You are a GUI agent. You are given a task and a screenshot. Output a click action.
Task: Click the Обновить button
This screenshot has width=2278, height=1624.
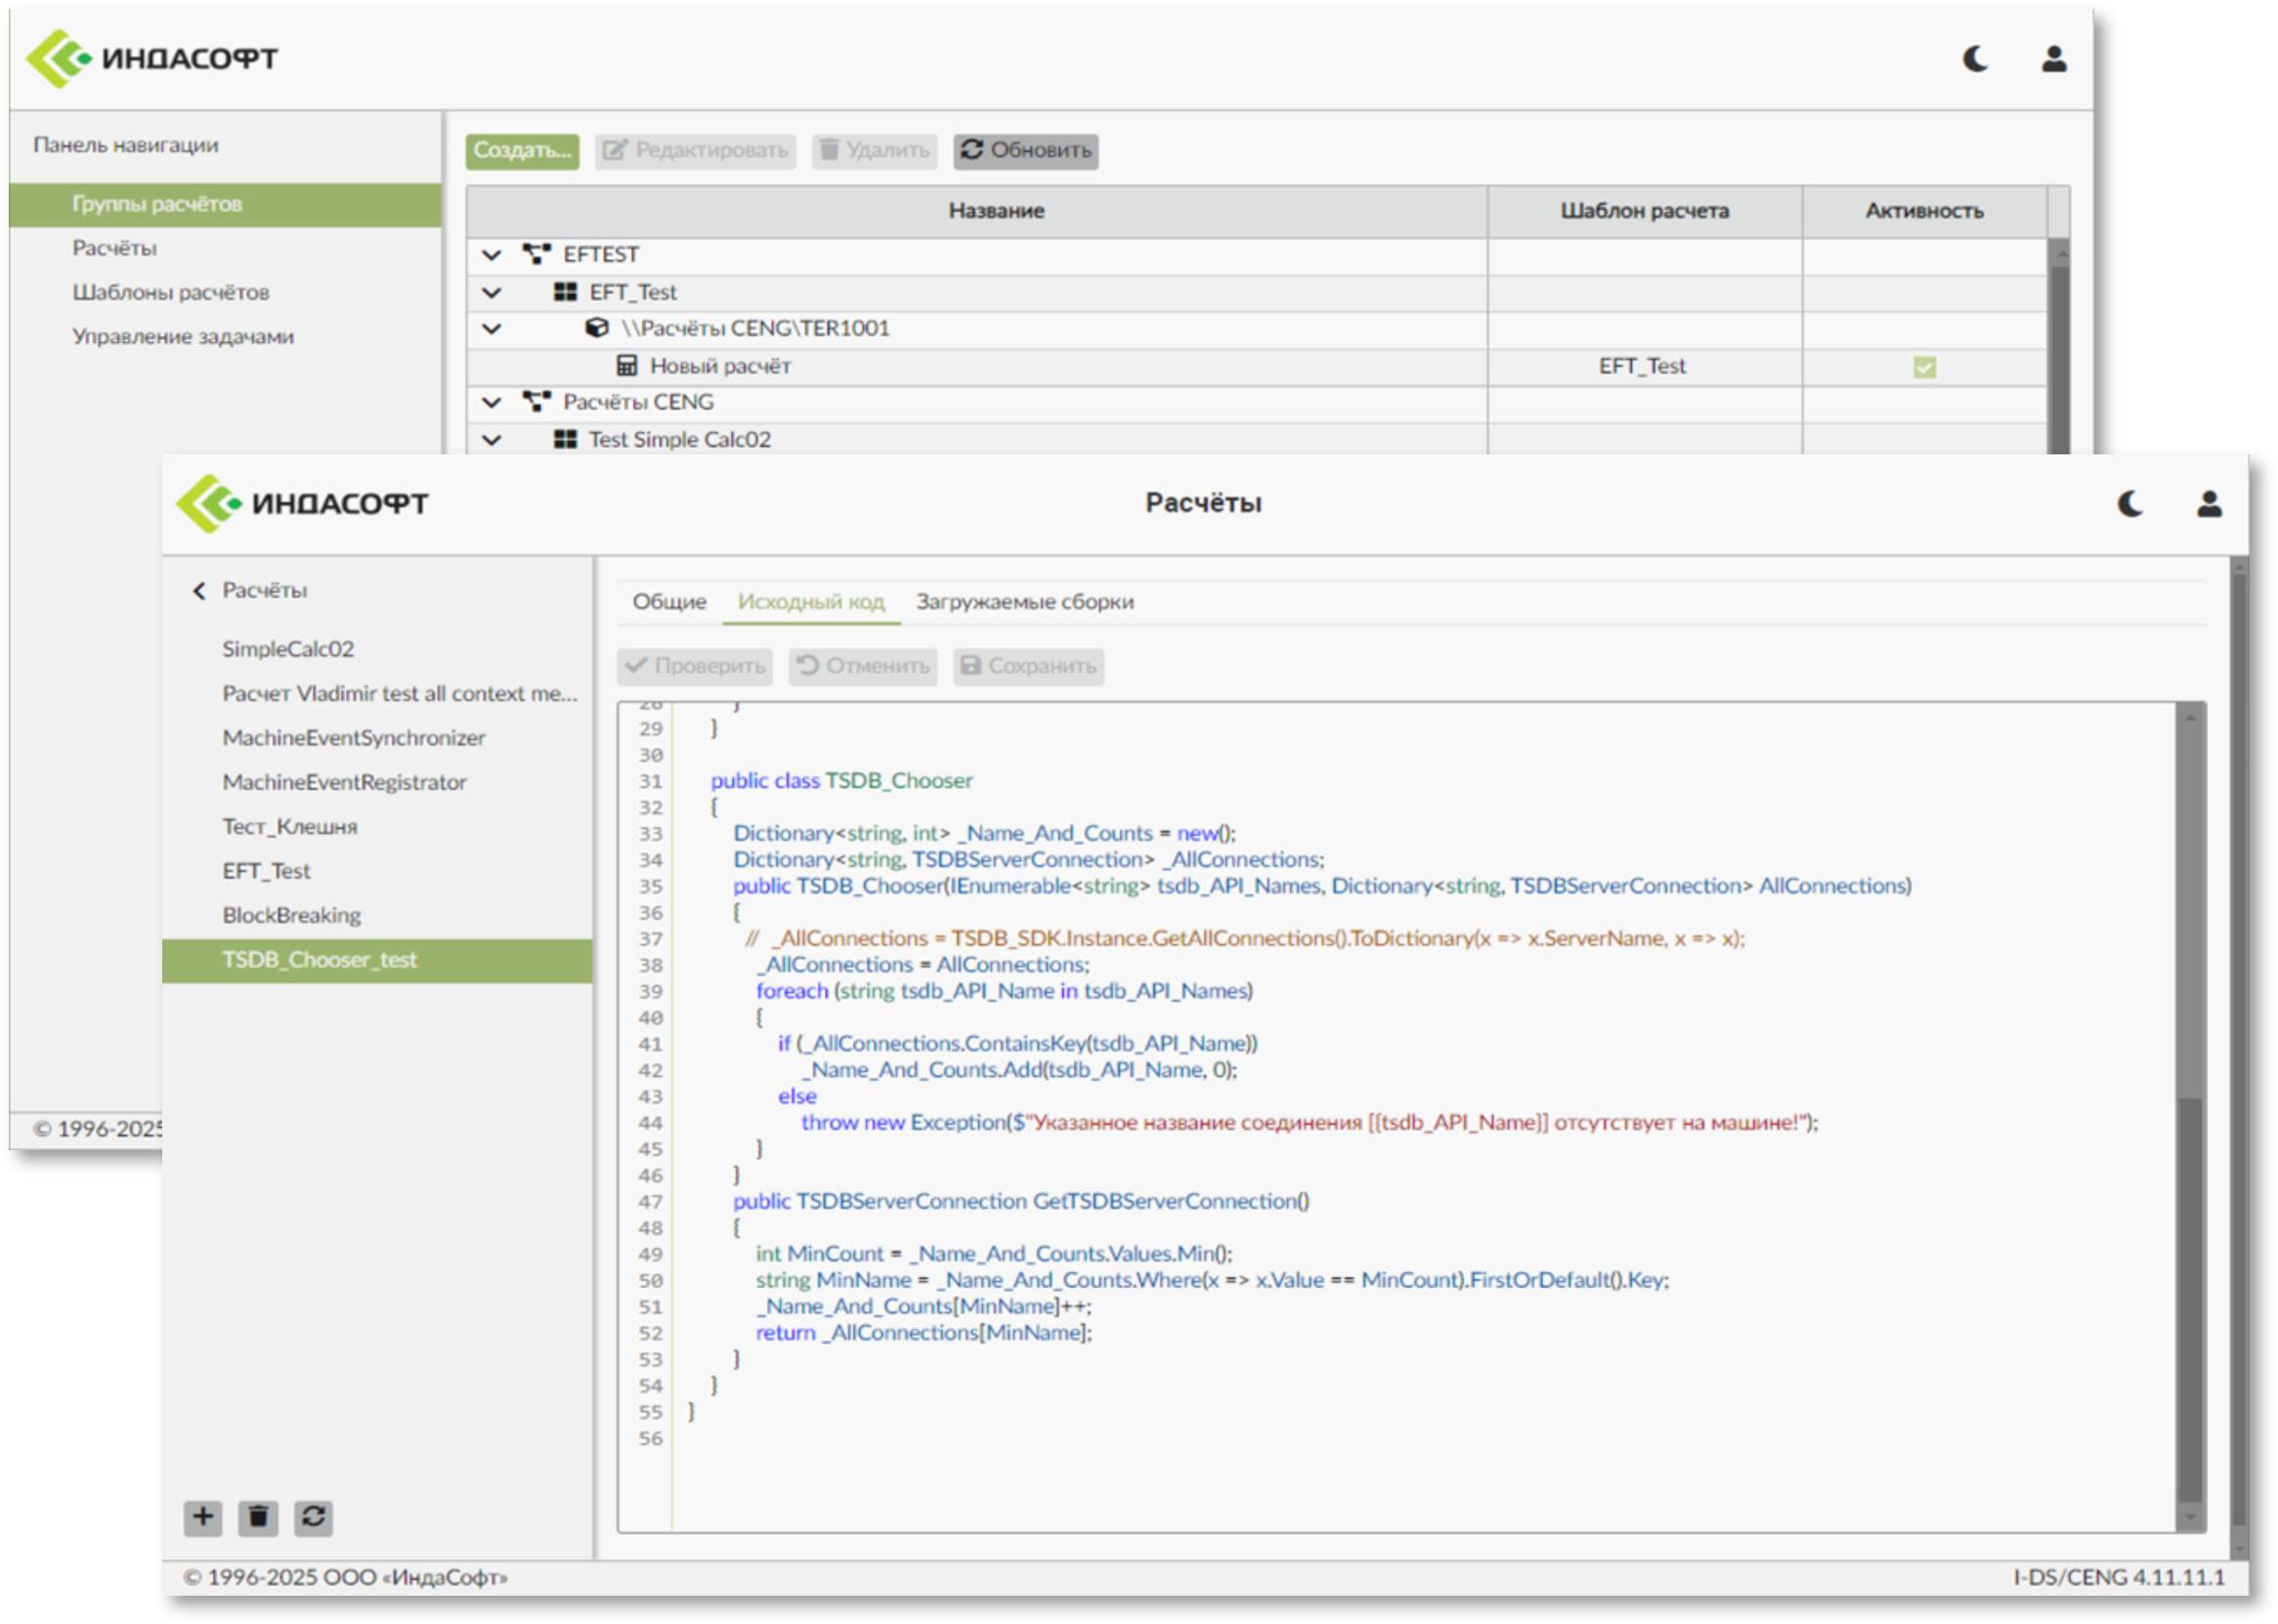click(x=1025, y=151)
